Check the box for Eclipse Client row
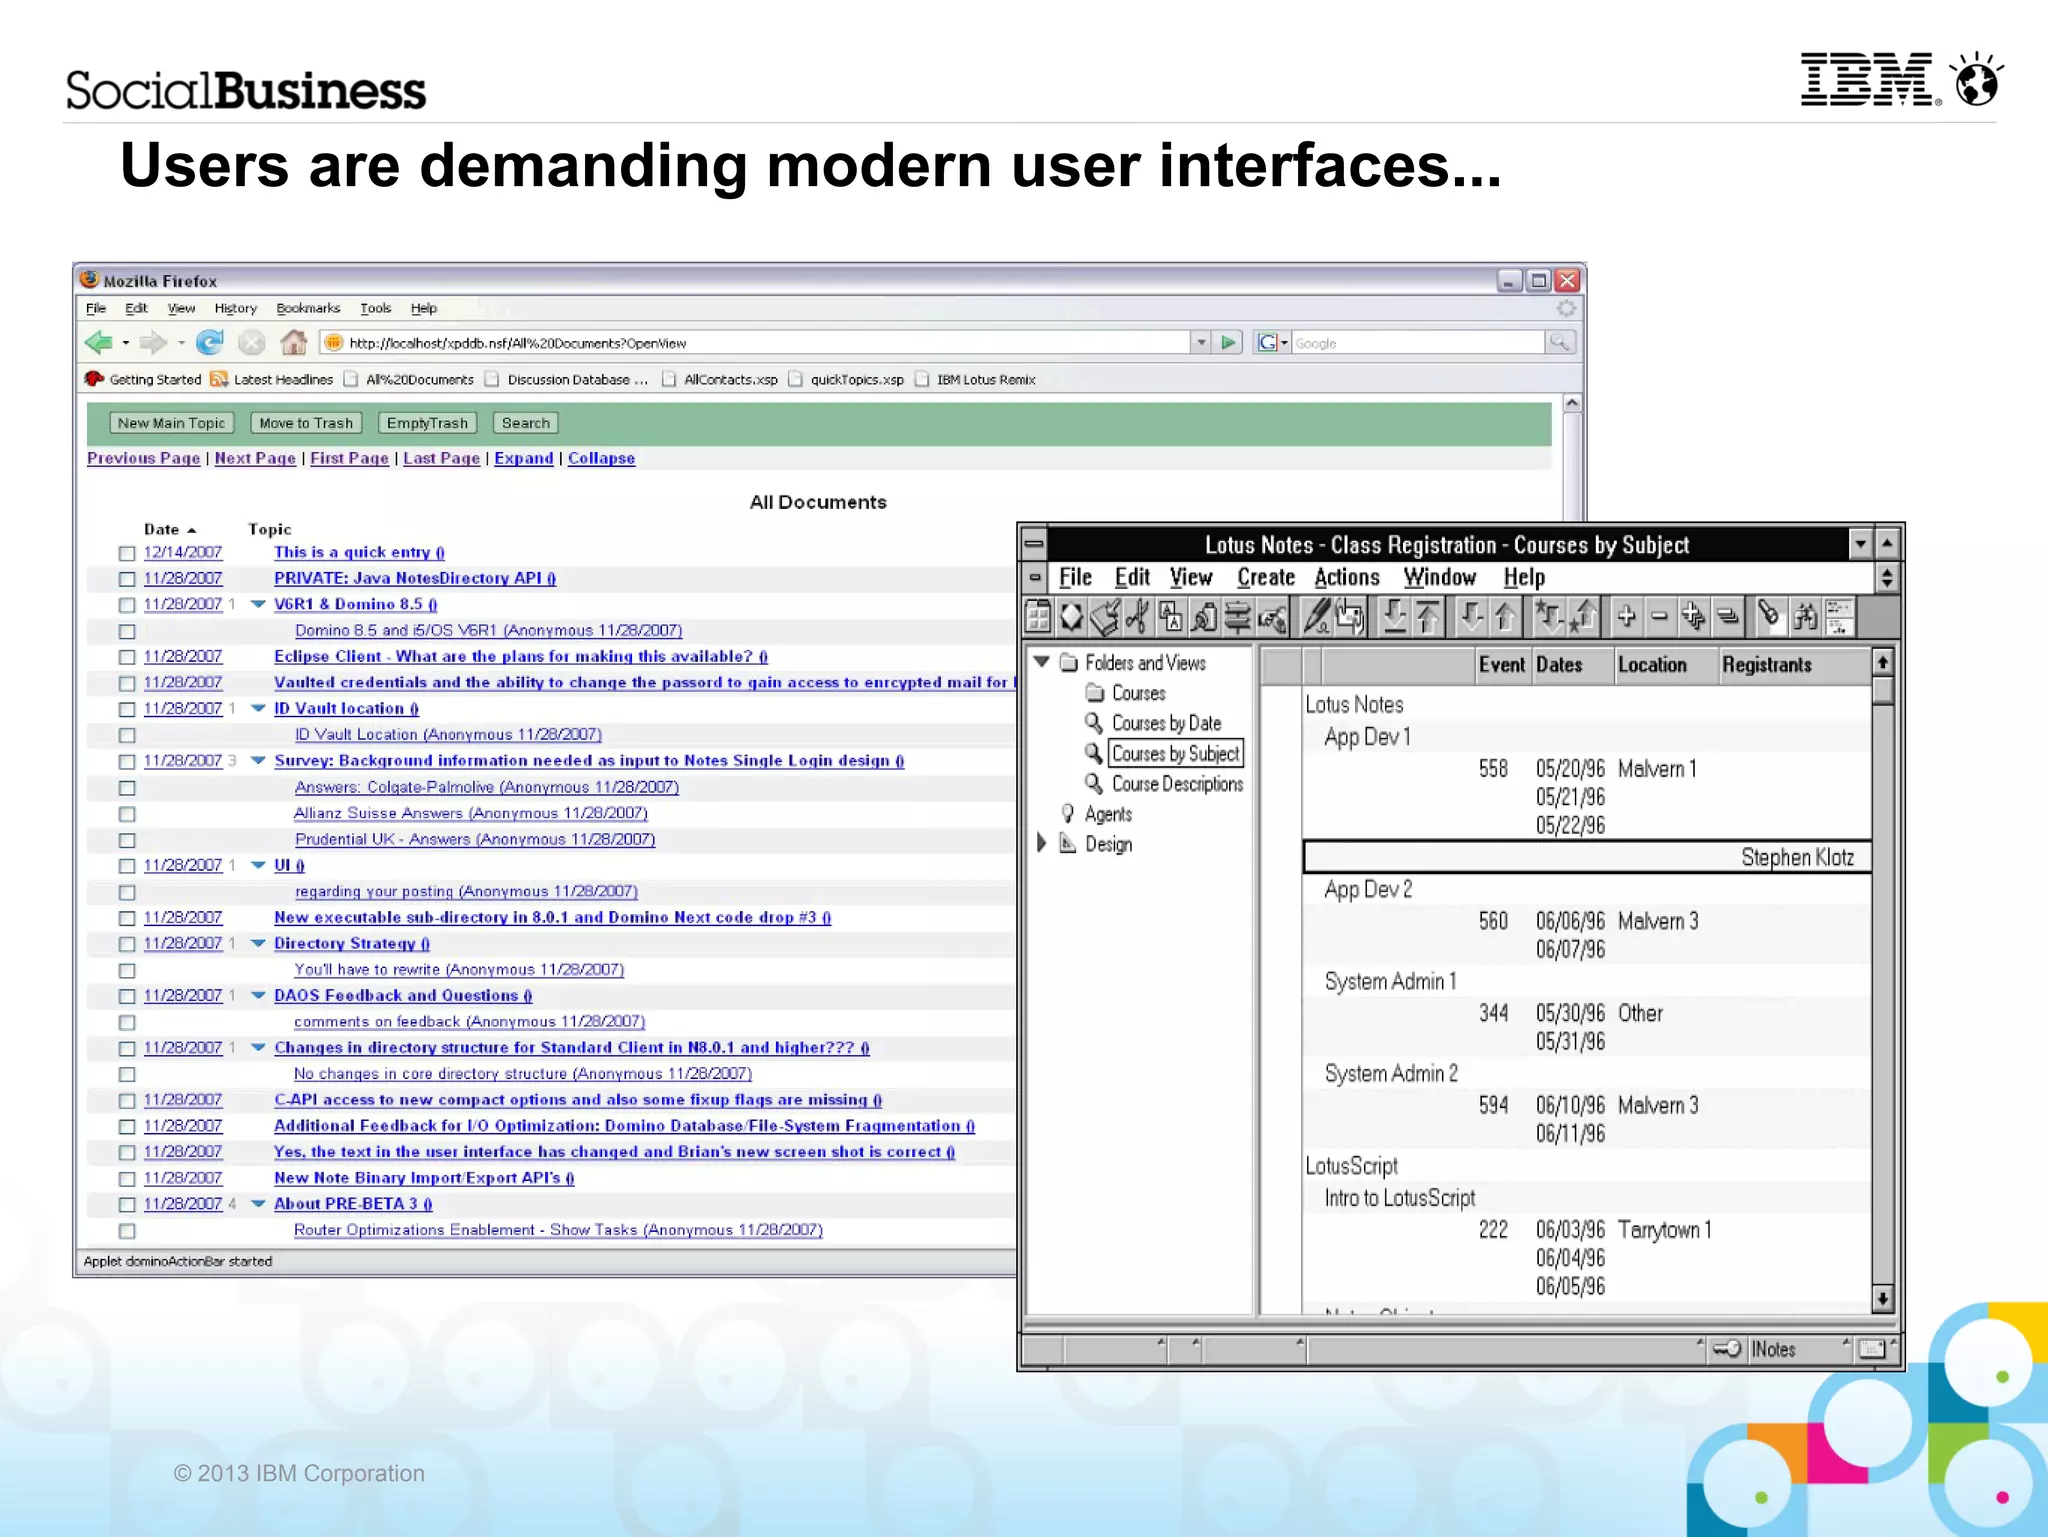Screen dimensions: 2048x1537 pyautogui.click(x=127, y=657)
